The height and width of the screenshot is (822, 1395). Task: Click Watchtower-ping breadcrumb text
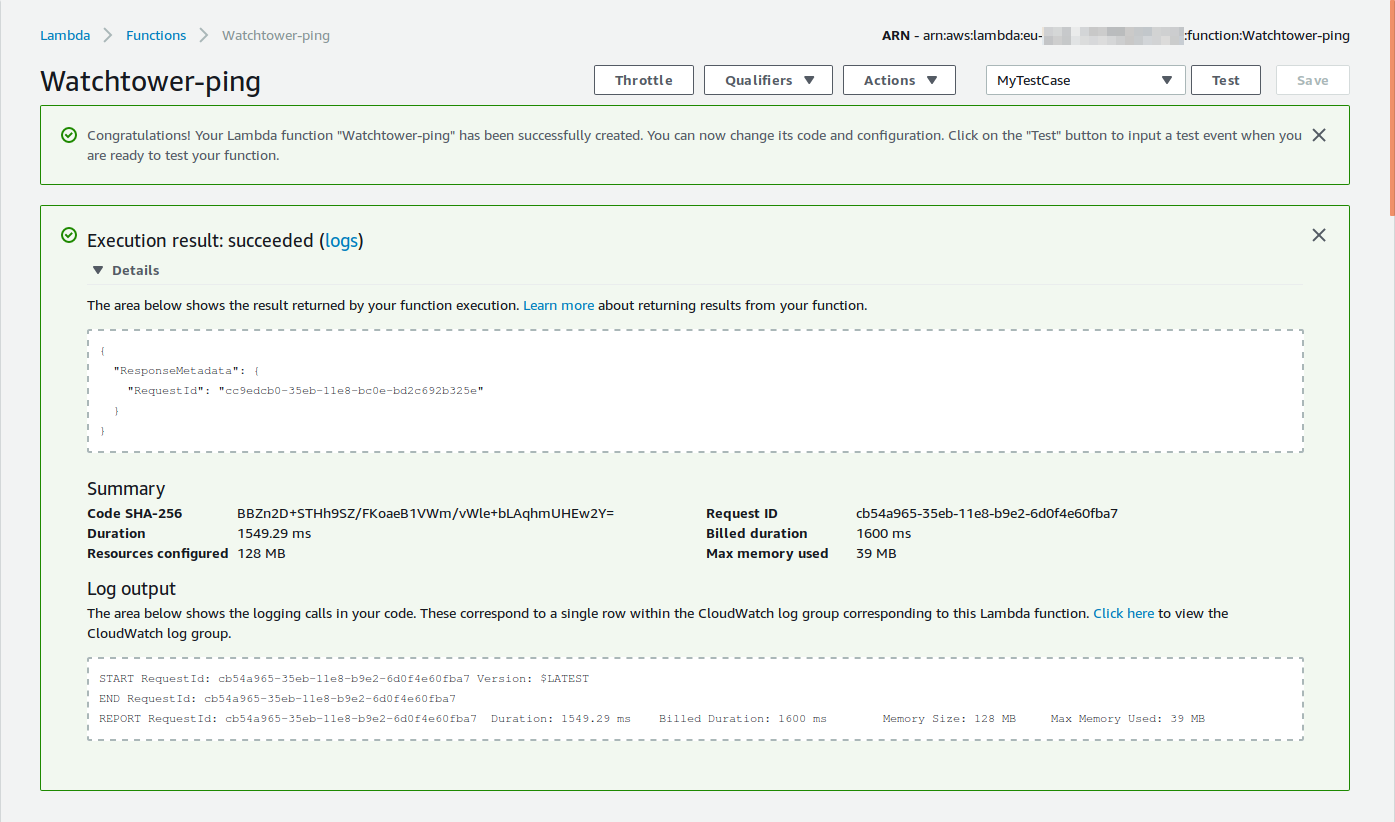276,35
